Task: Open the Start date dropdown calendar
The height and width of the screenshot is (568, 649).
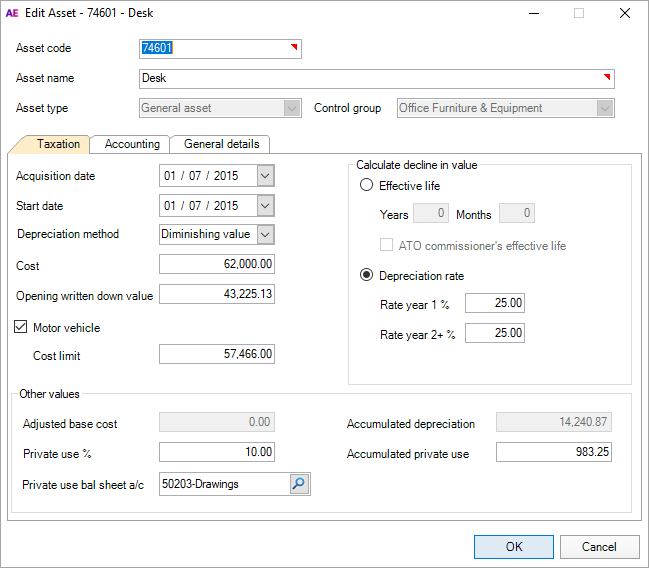Action: point(265,205)
